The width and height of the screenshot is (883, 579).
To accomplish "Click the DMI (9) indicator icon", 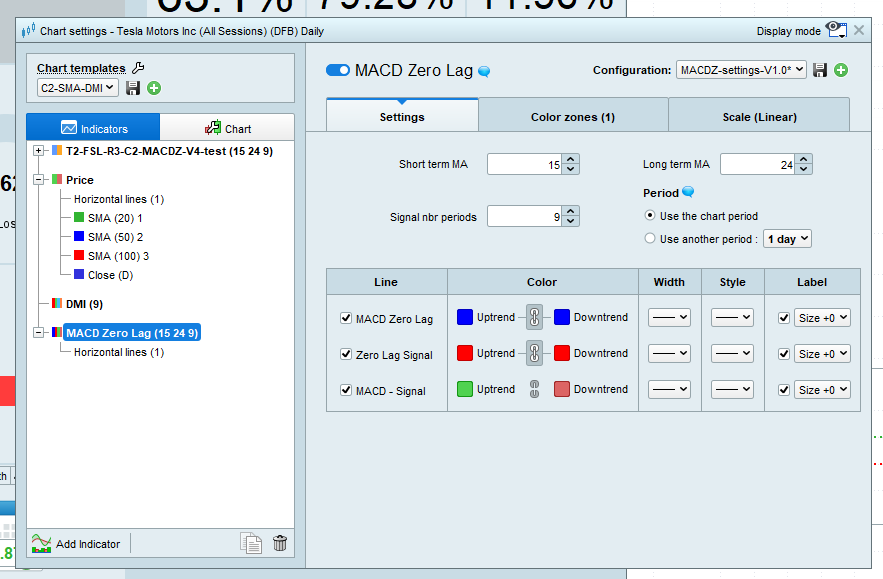I will 57,304.
